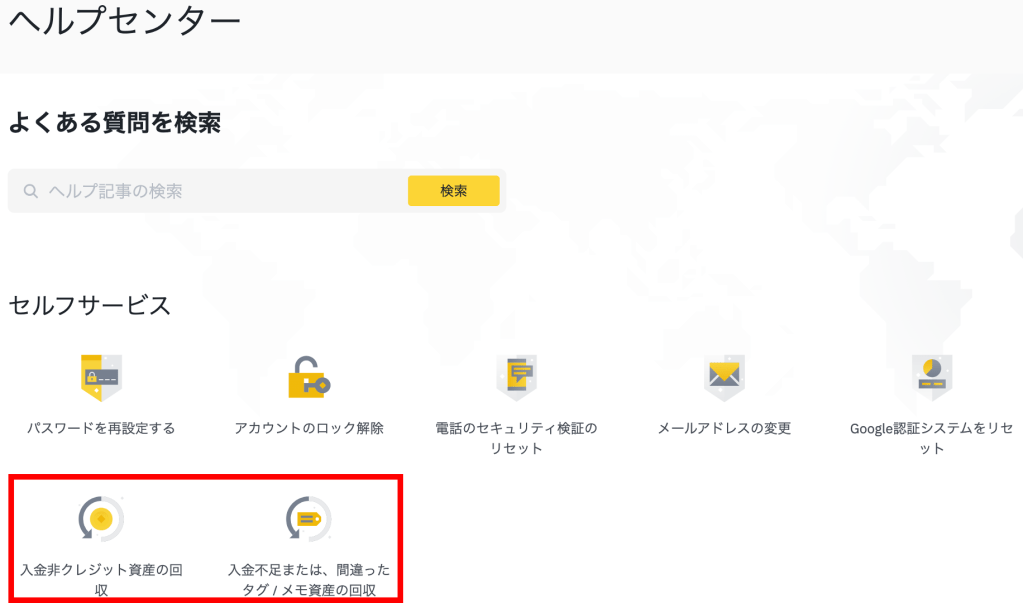This screenshot has height=603, width=1023.
Task: Click the ヘルプセンター page title
Action: (125, 21)
